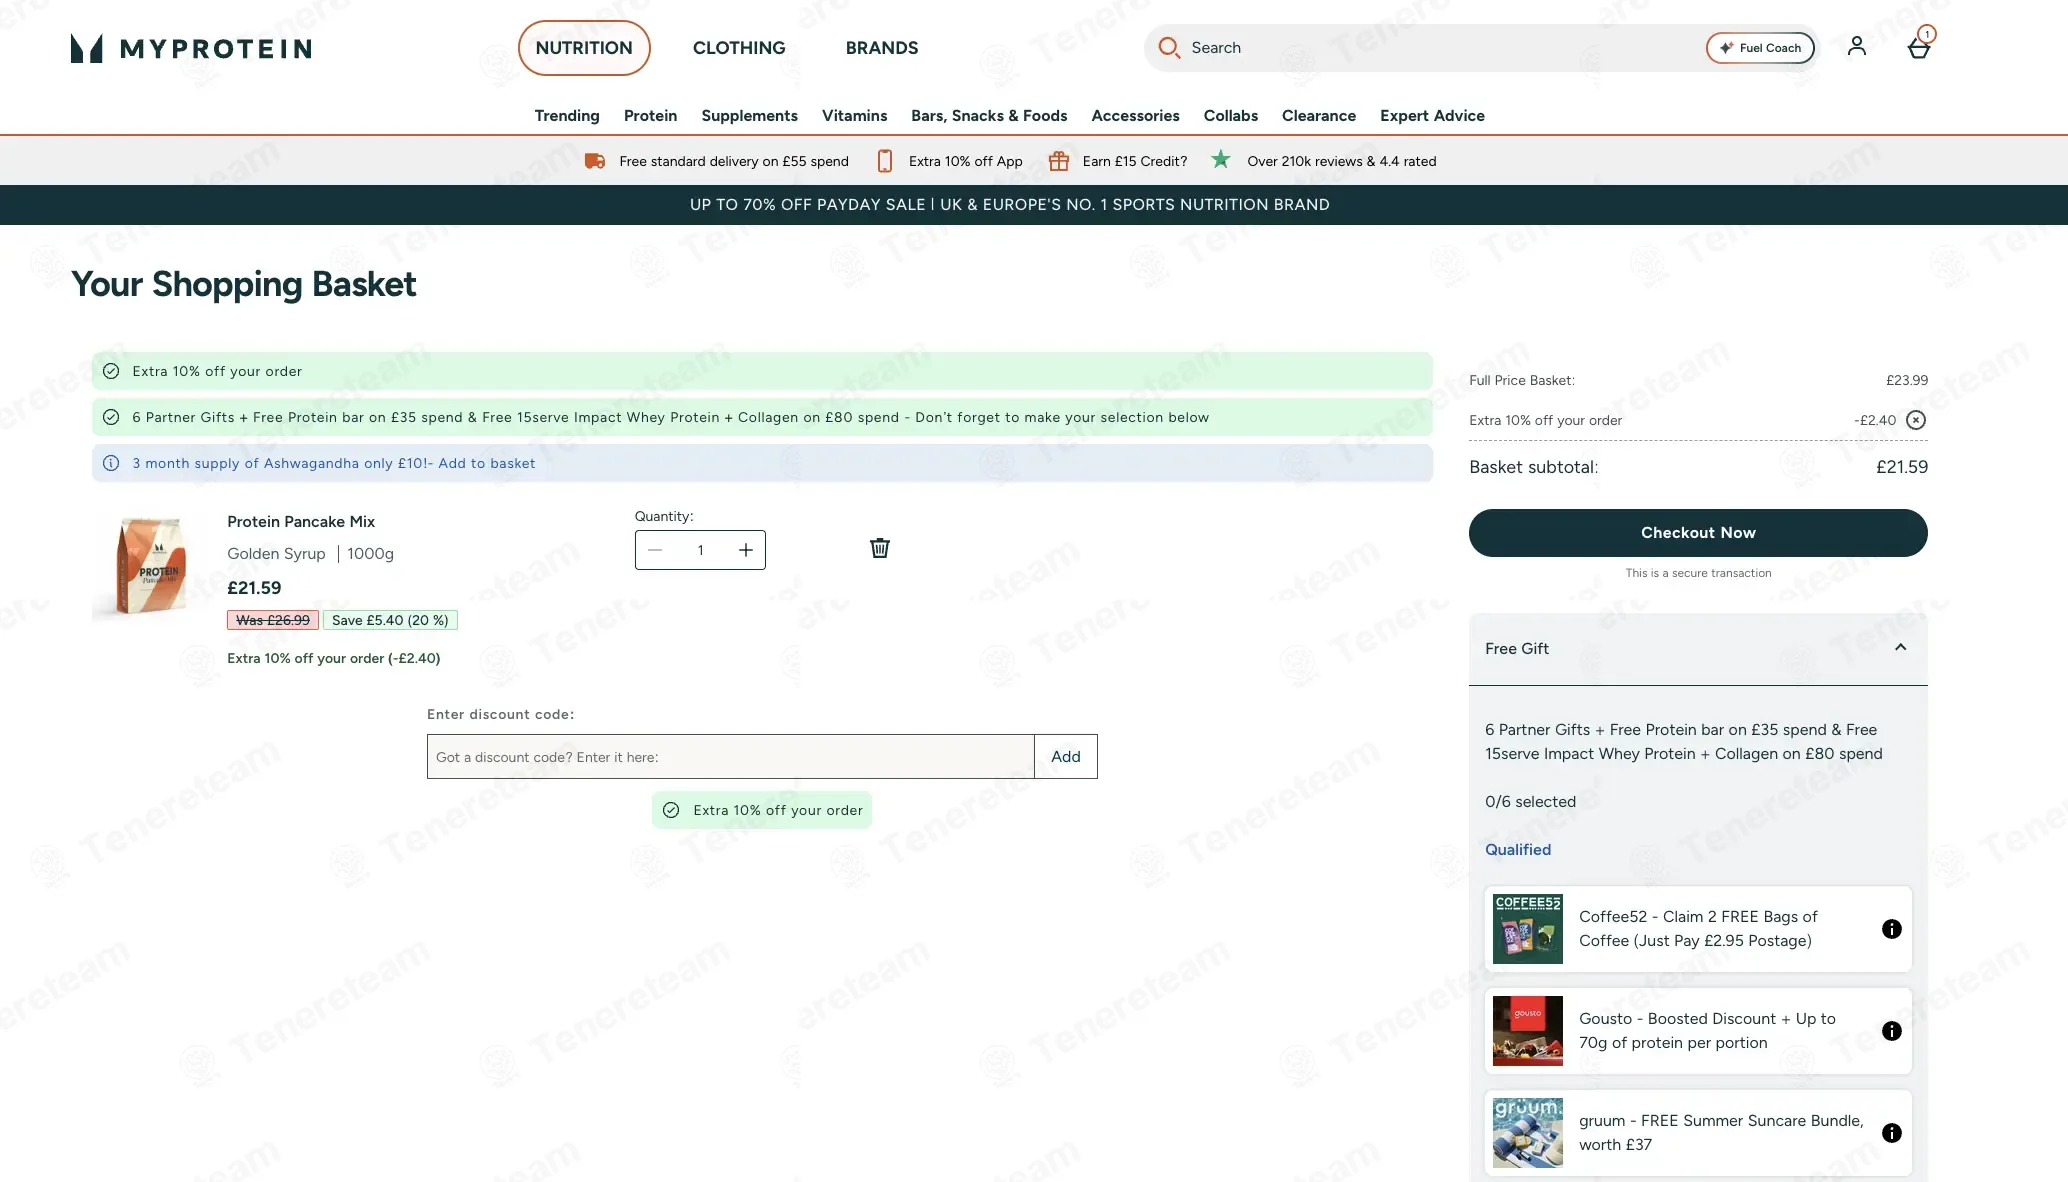Open the Extra 10% off App link
The width and height of the screenshot is (2068, 1182).
click(x=965, y=161)
